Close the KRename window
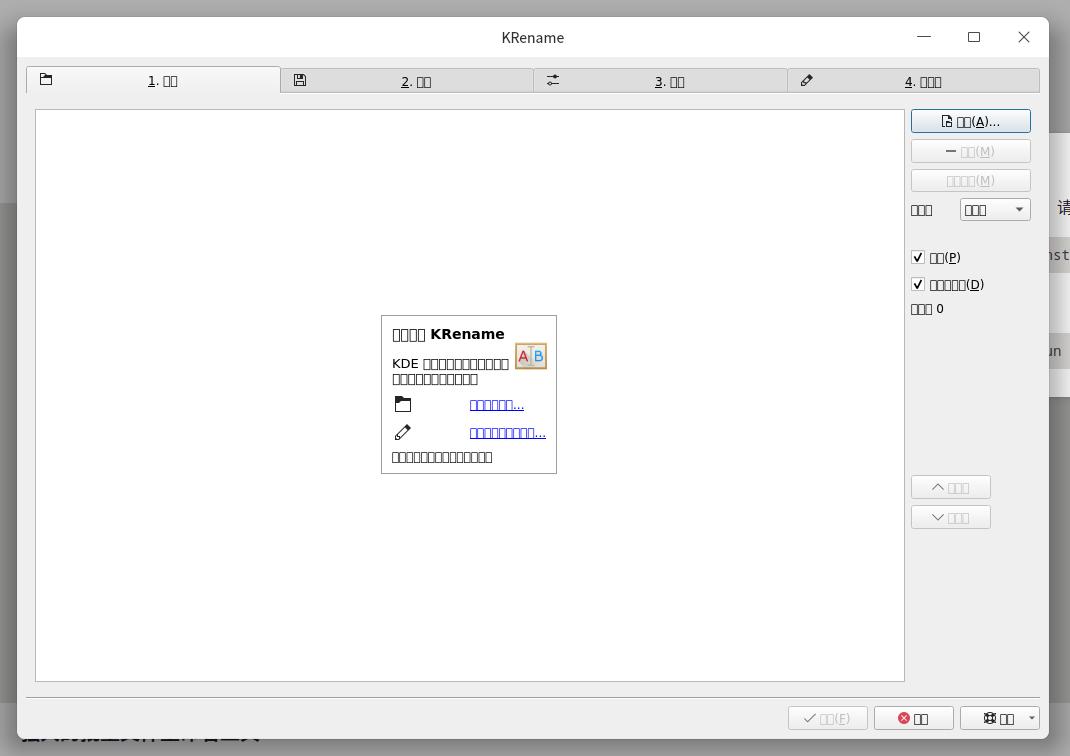 1024,37
